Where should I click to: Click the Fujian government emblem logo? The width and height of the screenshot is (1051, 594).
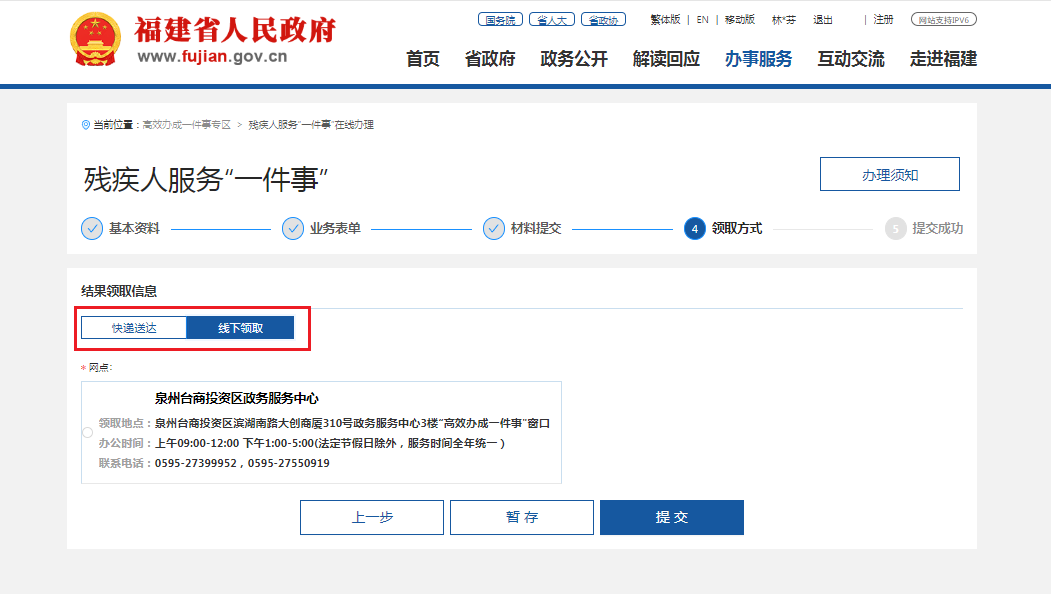click(x=95, y=40)
